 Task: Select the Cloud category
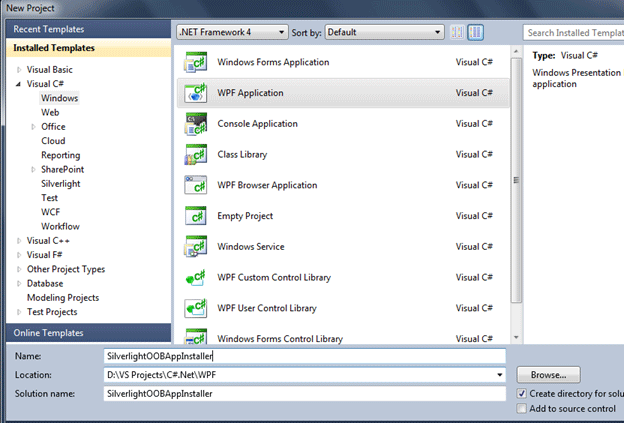(53, 141)
